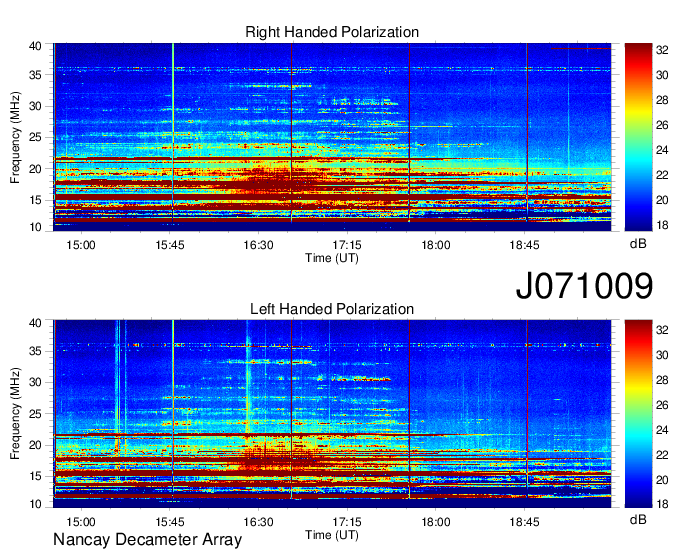The image size is (680, 552).
Task: Click the "20" frequency tick on Left Handed plot
Action: click(x=36, y=445)
